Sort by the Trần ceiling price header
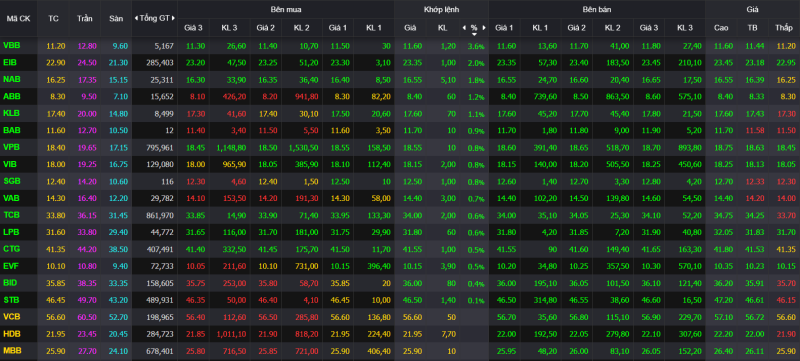 [x=85, y=18]
